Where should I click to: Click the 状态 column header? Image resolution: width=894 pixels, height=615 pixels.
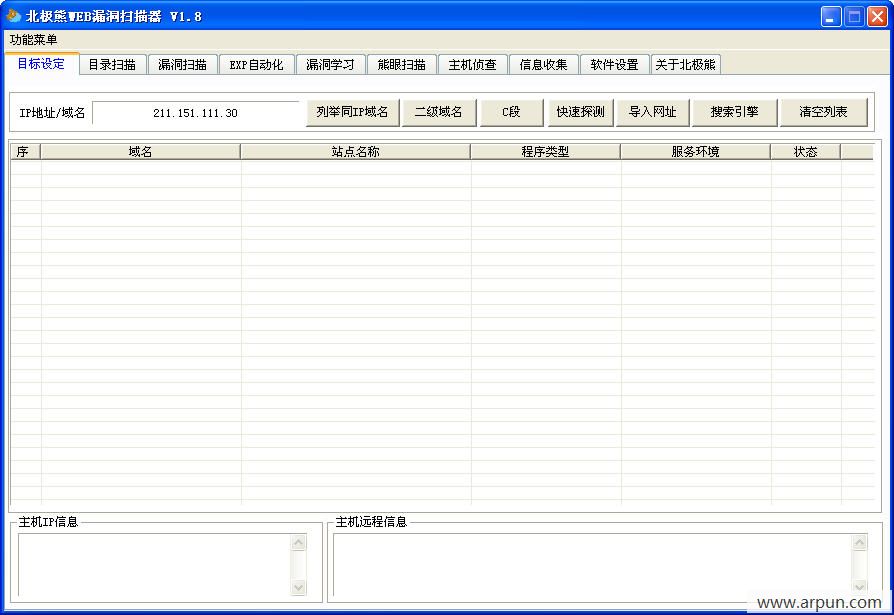pyautogui.click(x=806, y=152)
